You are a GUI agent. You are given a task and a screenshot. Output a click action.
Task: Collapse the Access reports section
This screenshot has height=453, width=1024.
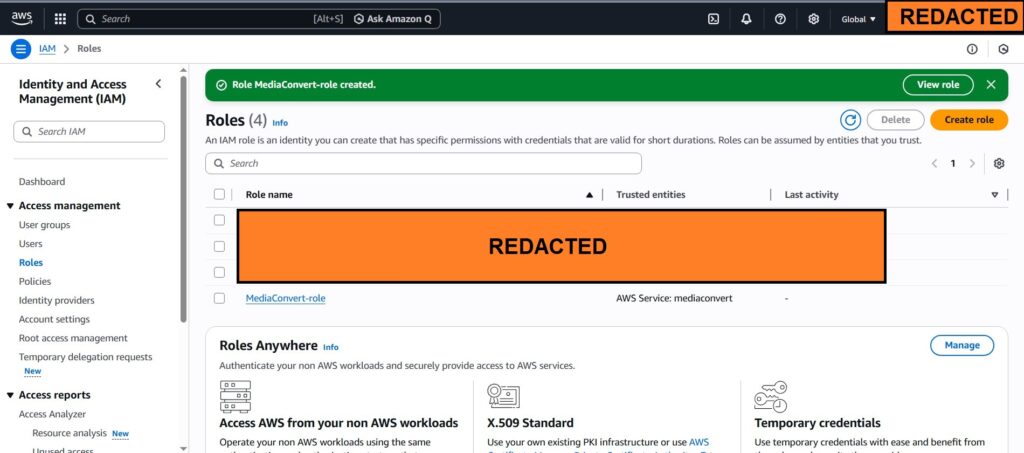tap(9, 395)
